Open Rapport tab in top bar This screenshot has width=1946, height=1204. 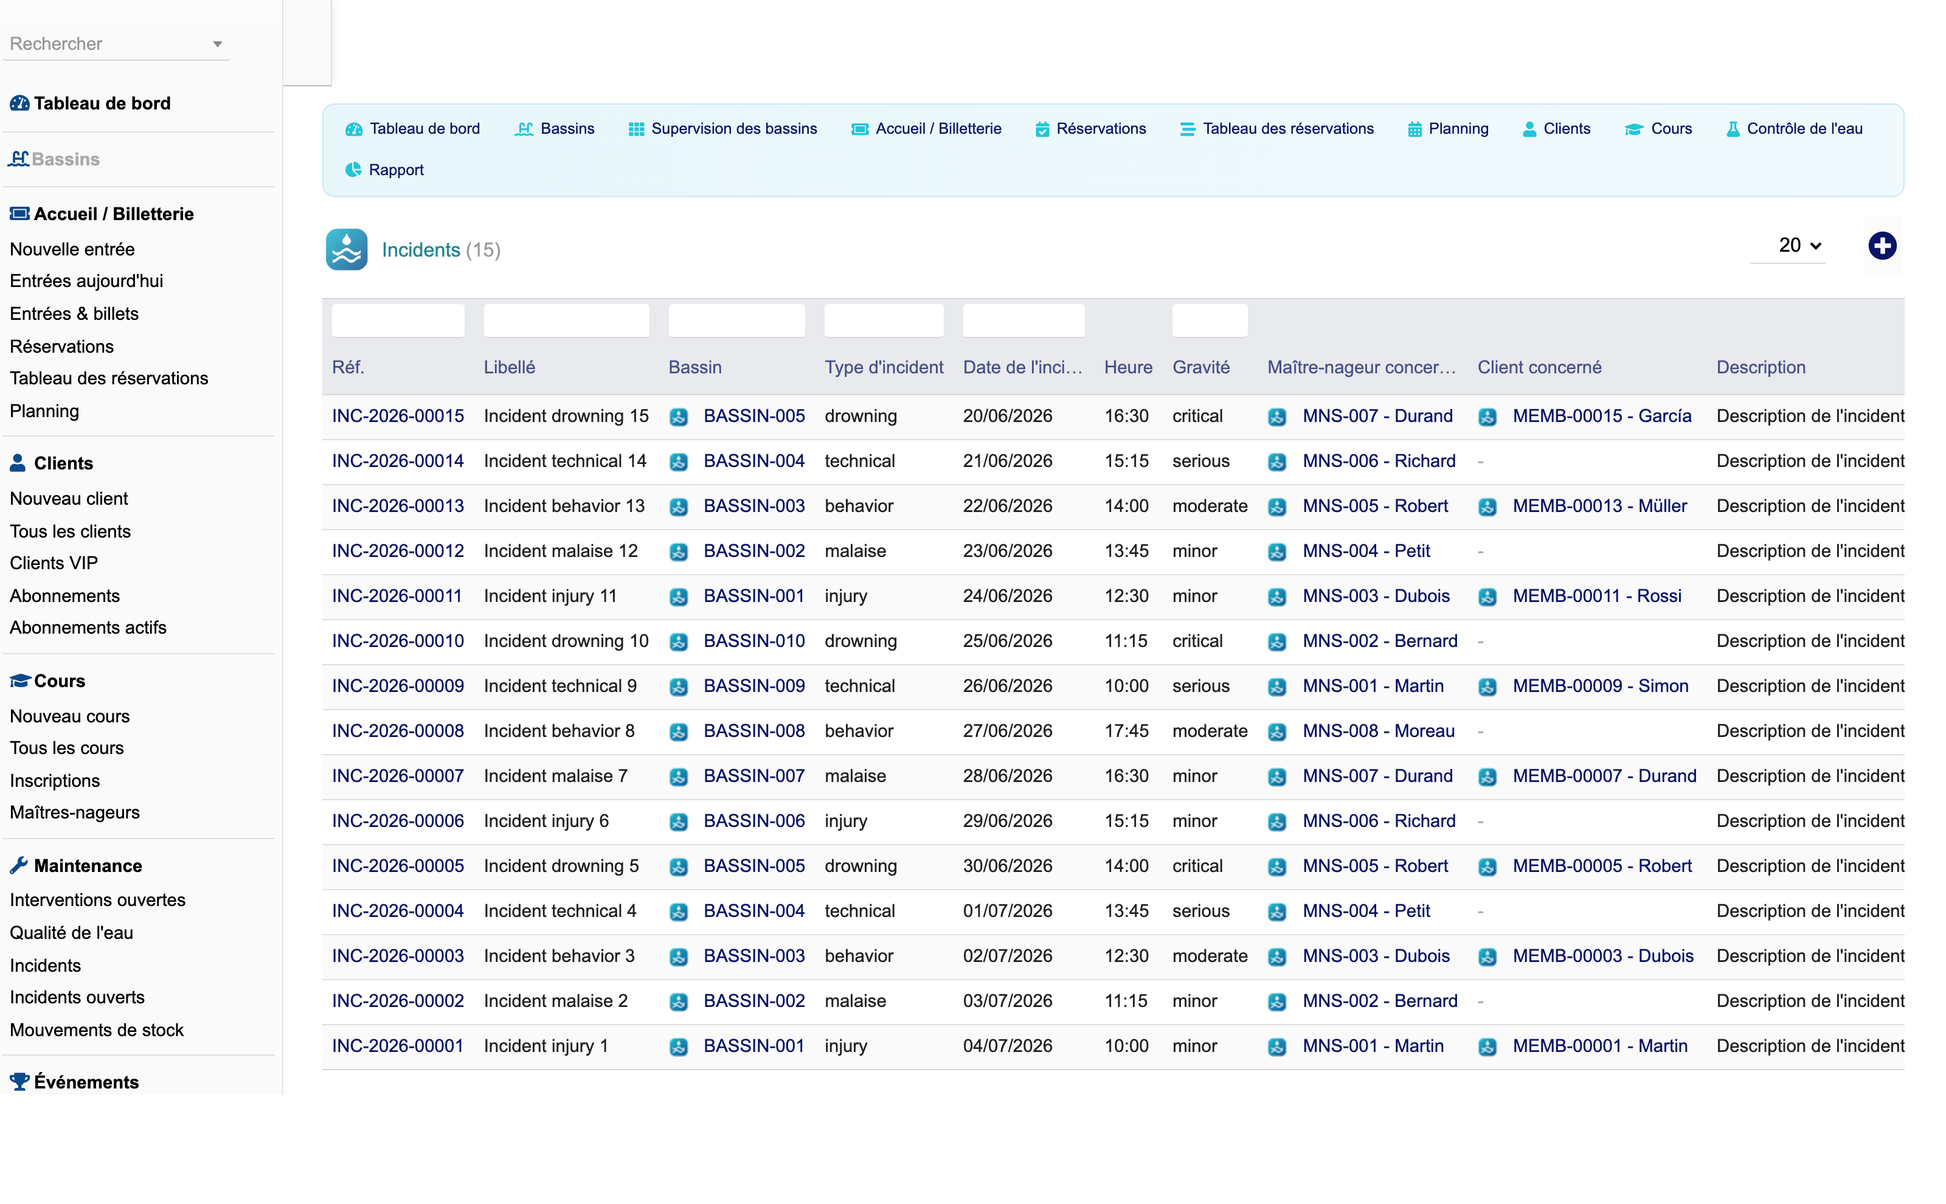(x=385, y=170)
